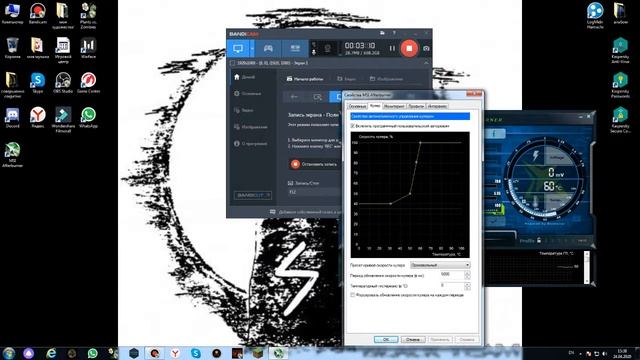
Task: Open the General tab in Afterburner properties
Action: (x=357, y=106)
